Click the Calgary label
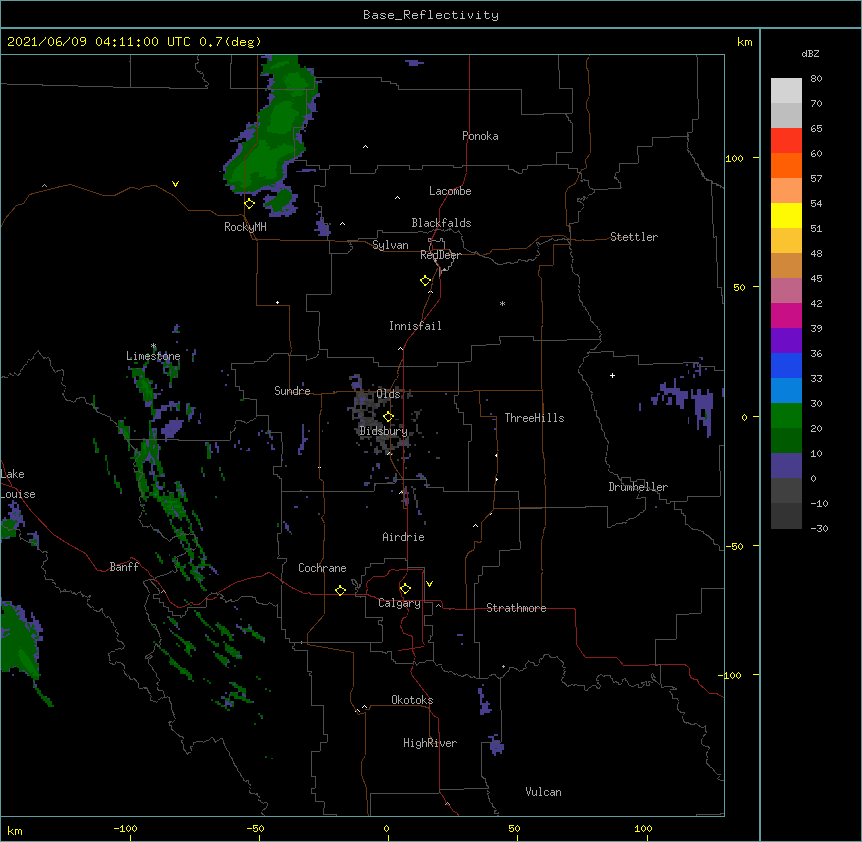 point(400,603)
